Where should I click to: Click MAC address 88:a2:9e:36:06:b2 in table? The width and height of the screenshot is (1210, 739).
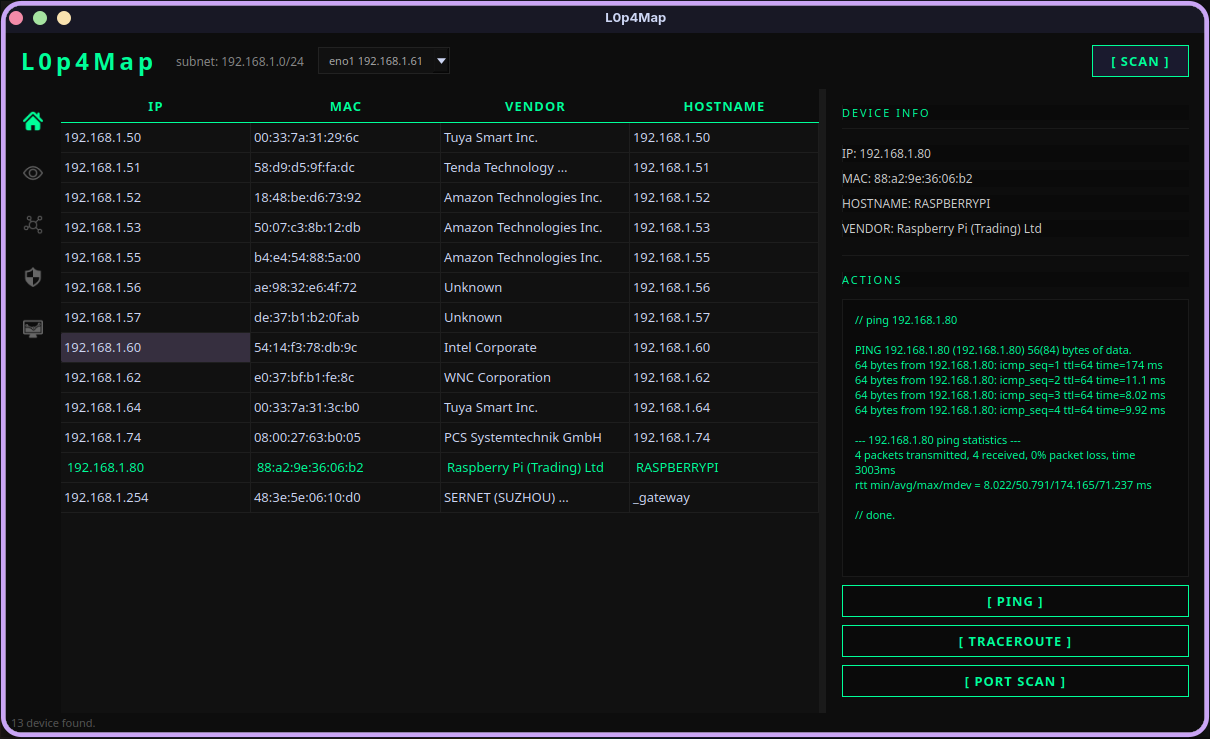[345, 468]
